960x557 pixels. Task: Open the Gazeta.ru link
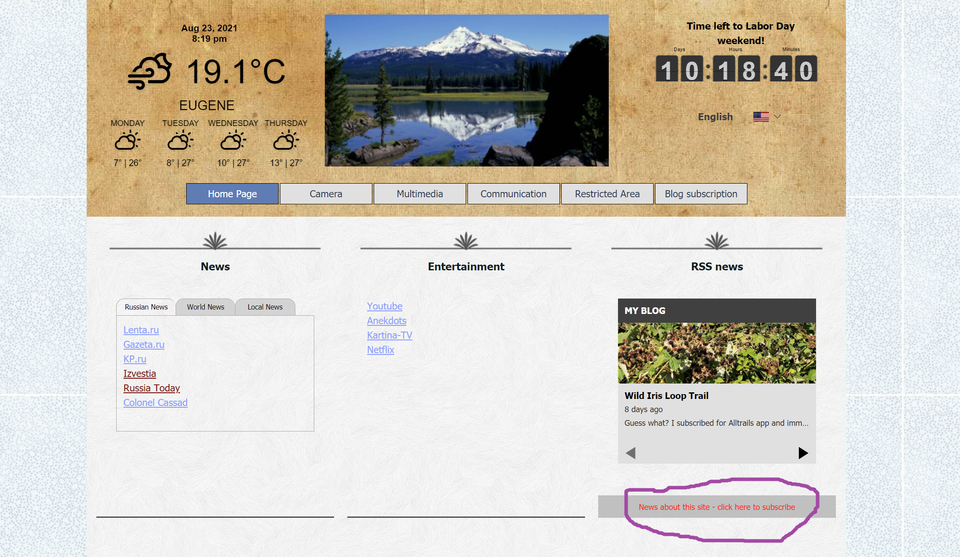click(x=144, y=345)
